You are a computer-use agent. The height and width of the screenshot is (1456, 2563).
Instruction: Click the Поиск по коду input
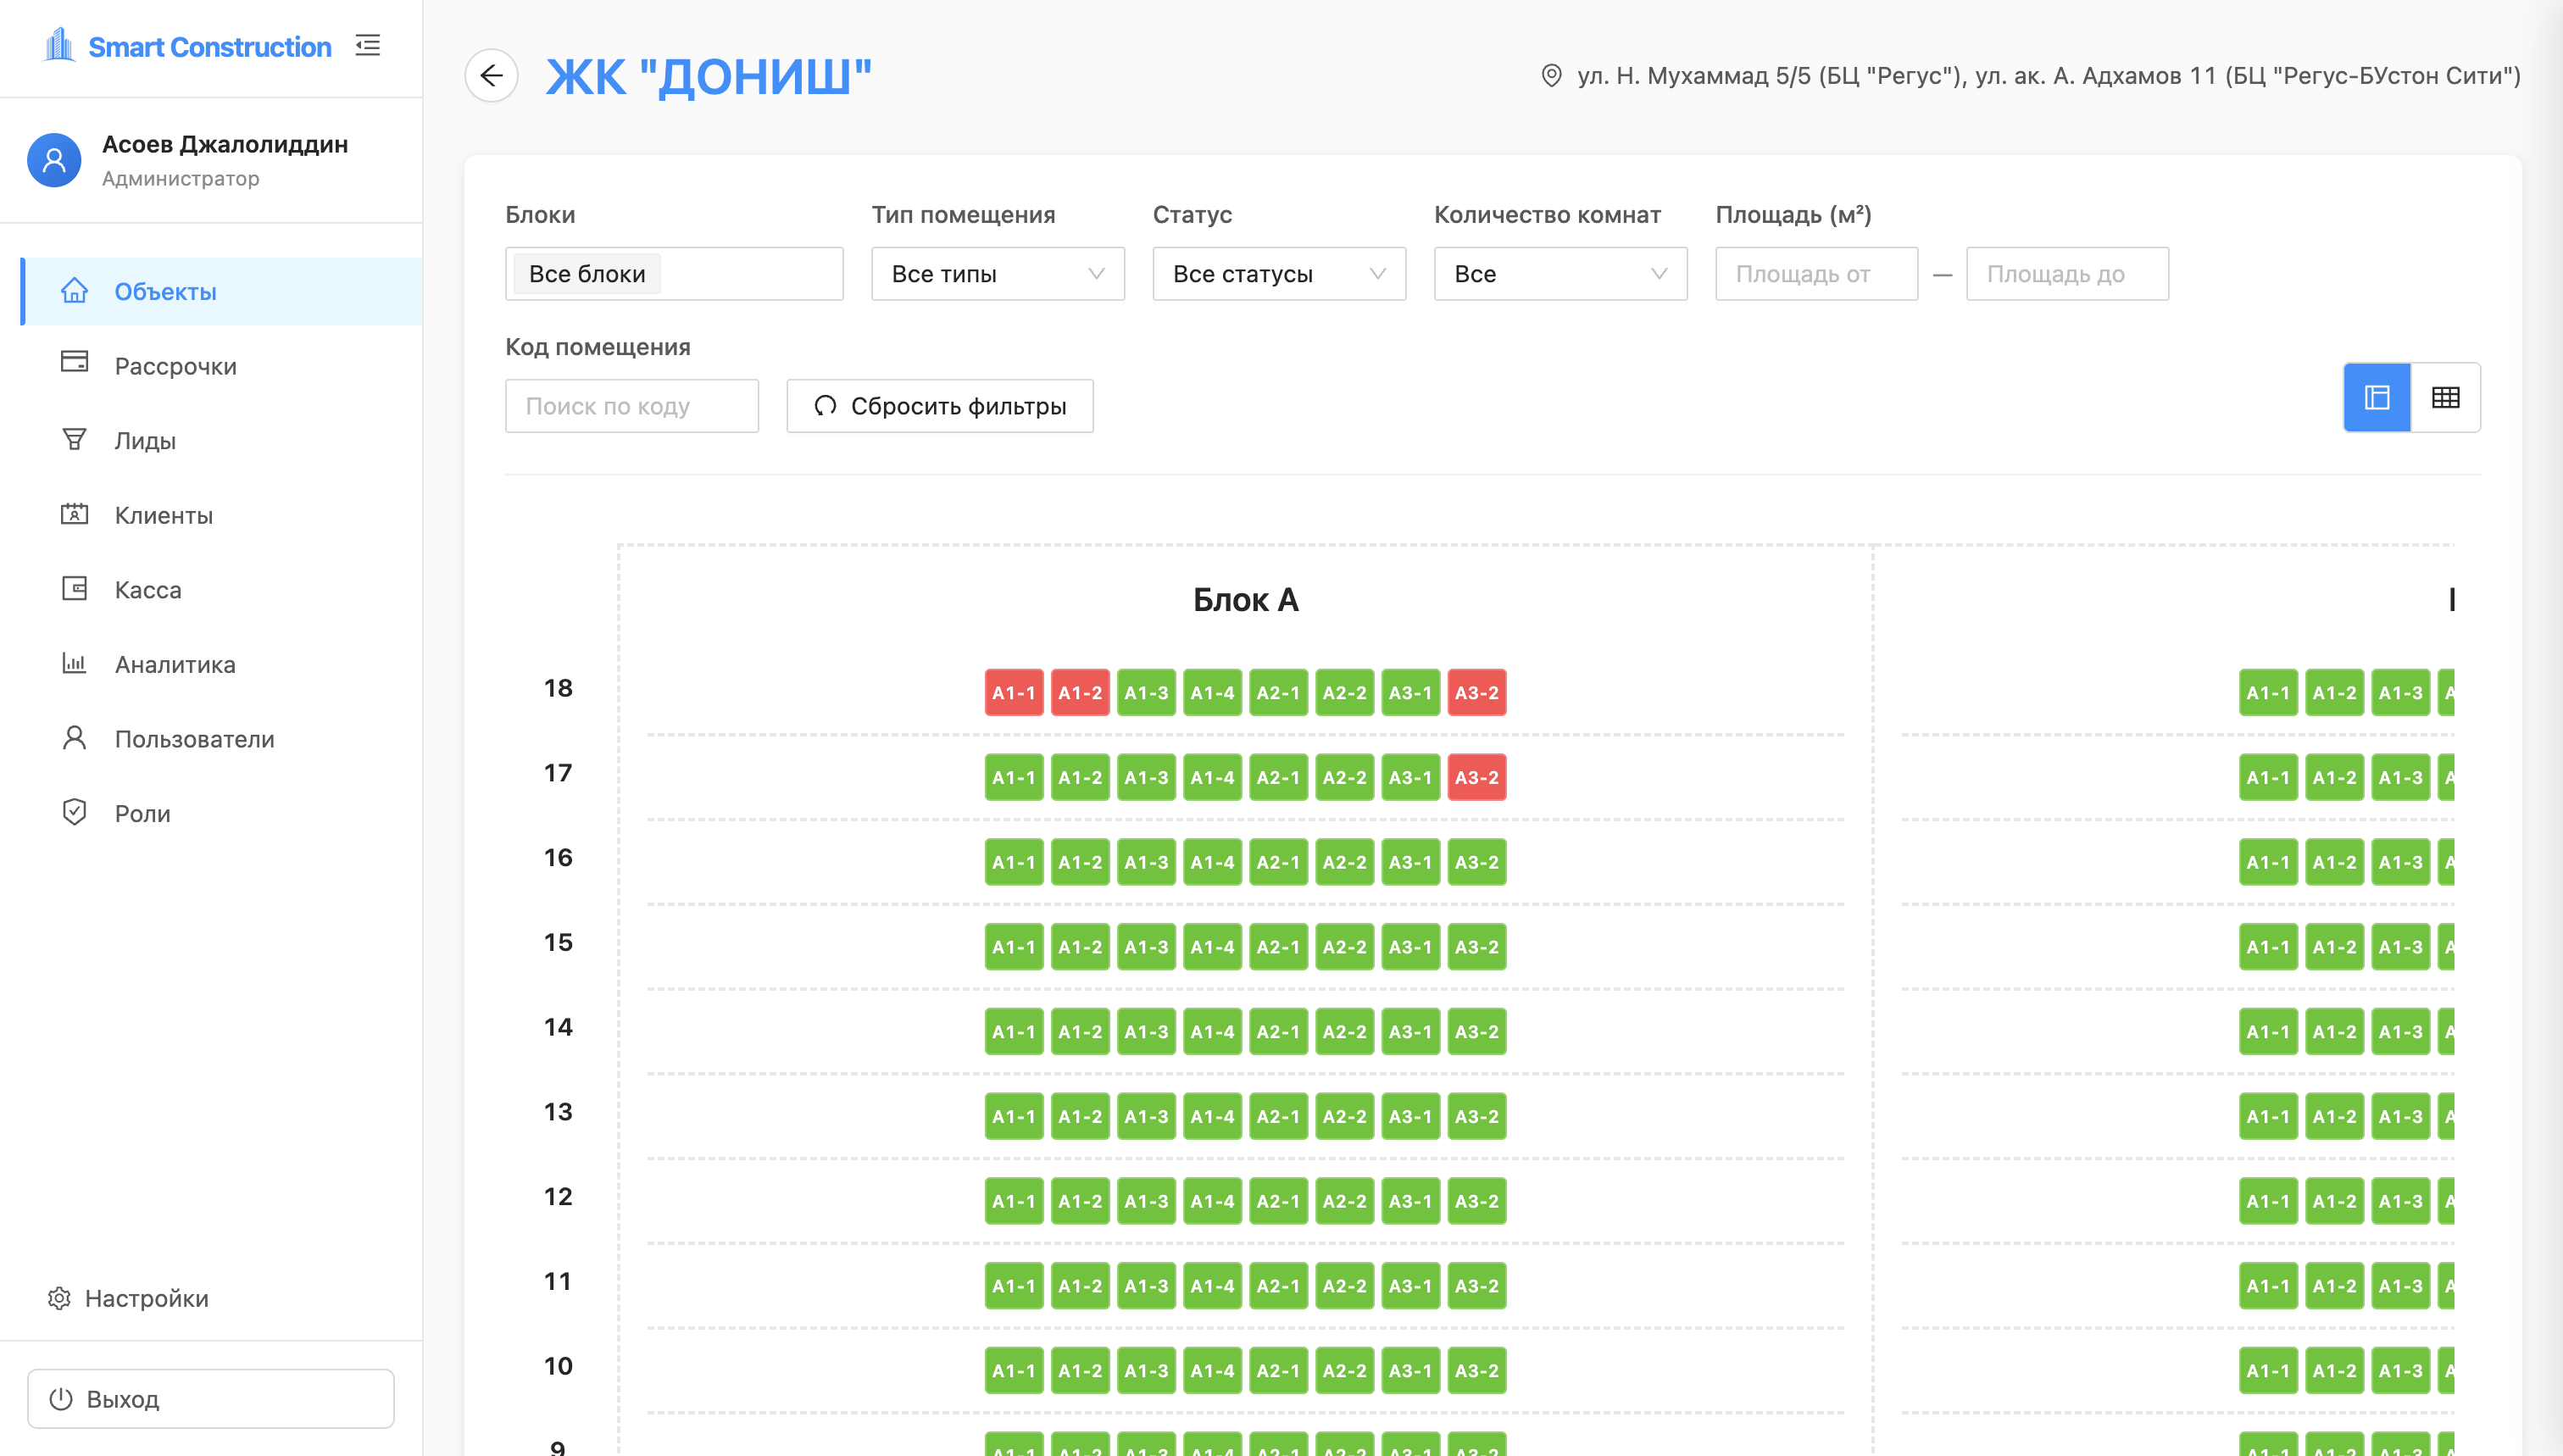click(x=632, y=406)
